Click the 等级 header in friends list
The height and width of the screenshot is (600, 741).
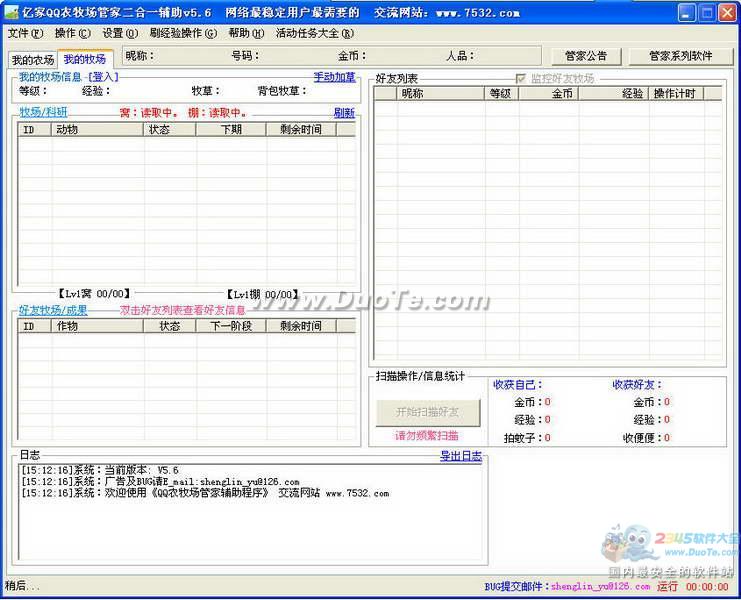pyautogui.click(x=502, y=94)
